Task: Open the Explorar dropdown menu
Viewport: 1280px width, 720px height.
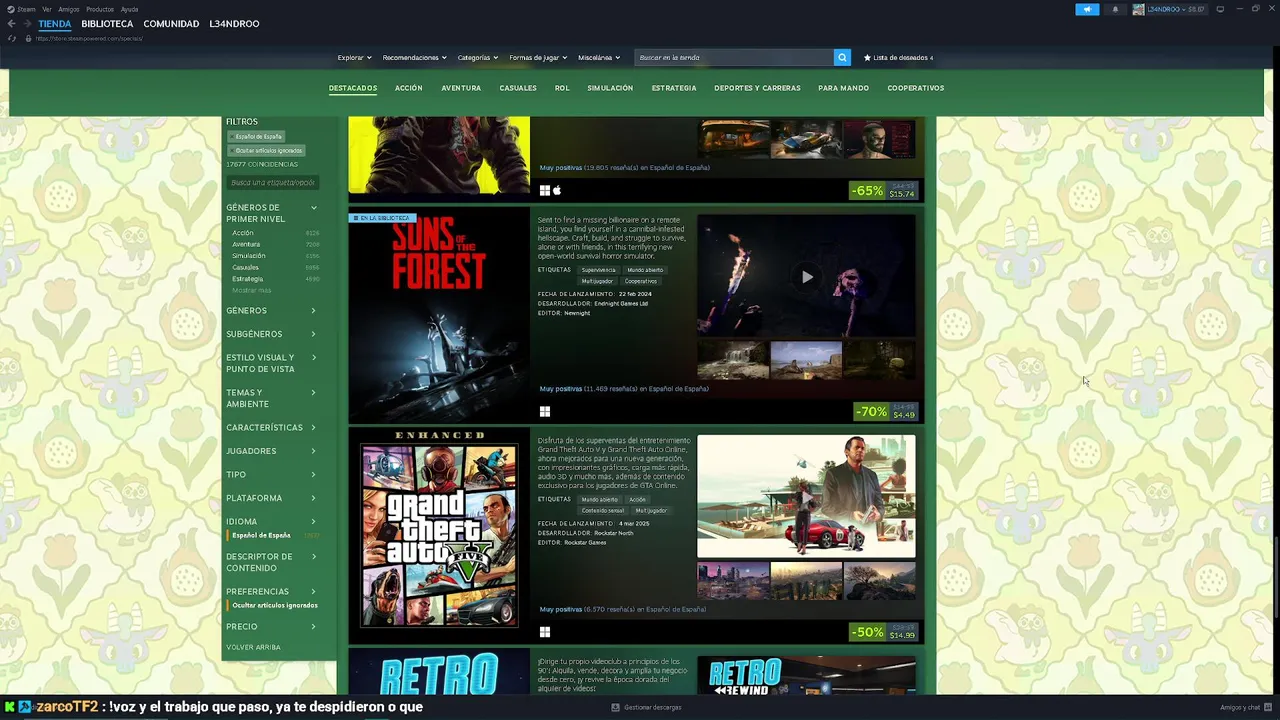Action: [354, 57]
